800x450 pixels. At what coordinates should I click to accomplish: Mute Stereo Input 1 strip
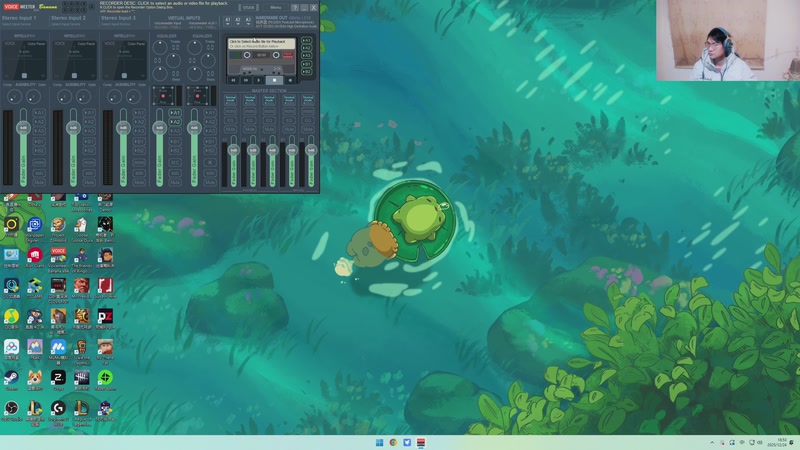click(x=39, y=182)
